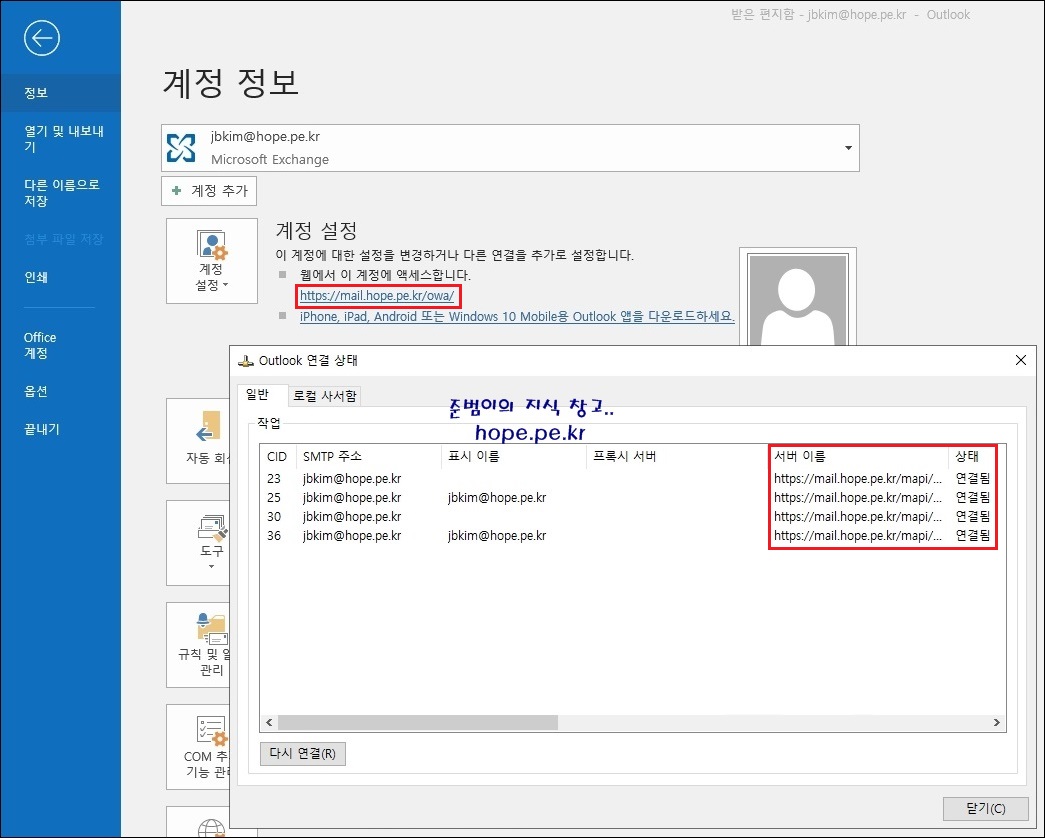1045x838 pixels.
Task: Open the Outlook mobile app download link
Action: coord(517,317)
